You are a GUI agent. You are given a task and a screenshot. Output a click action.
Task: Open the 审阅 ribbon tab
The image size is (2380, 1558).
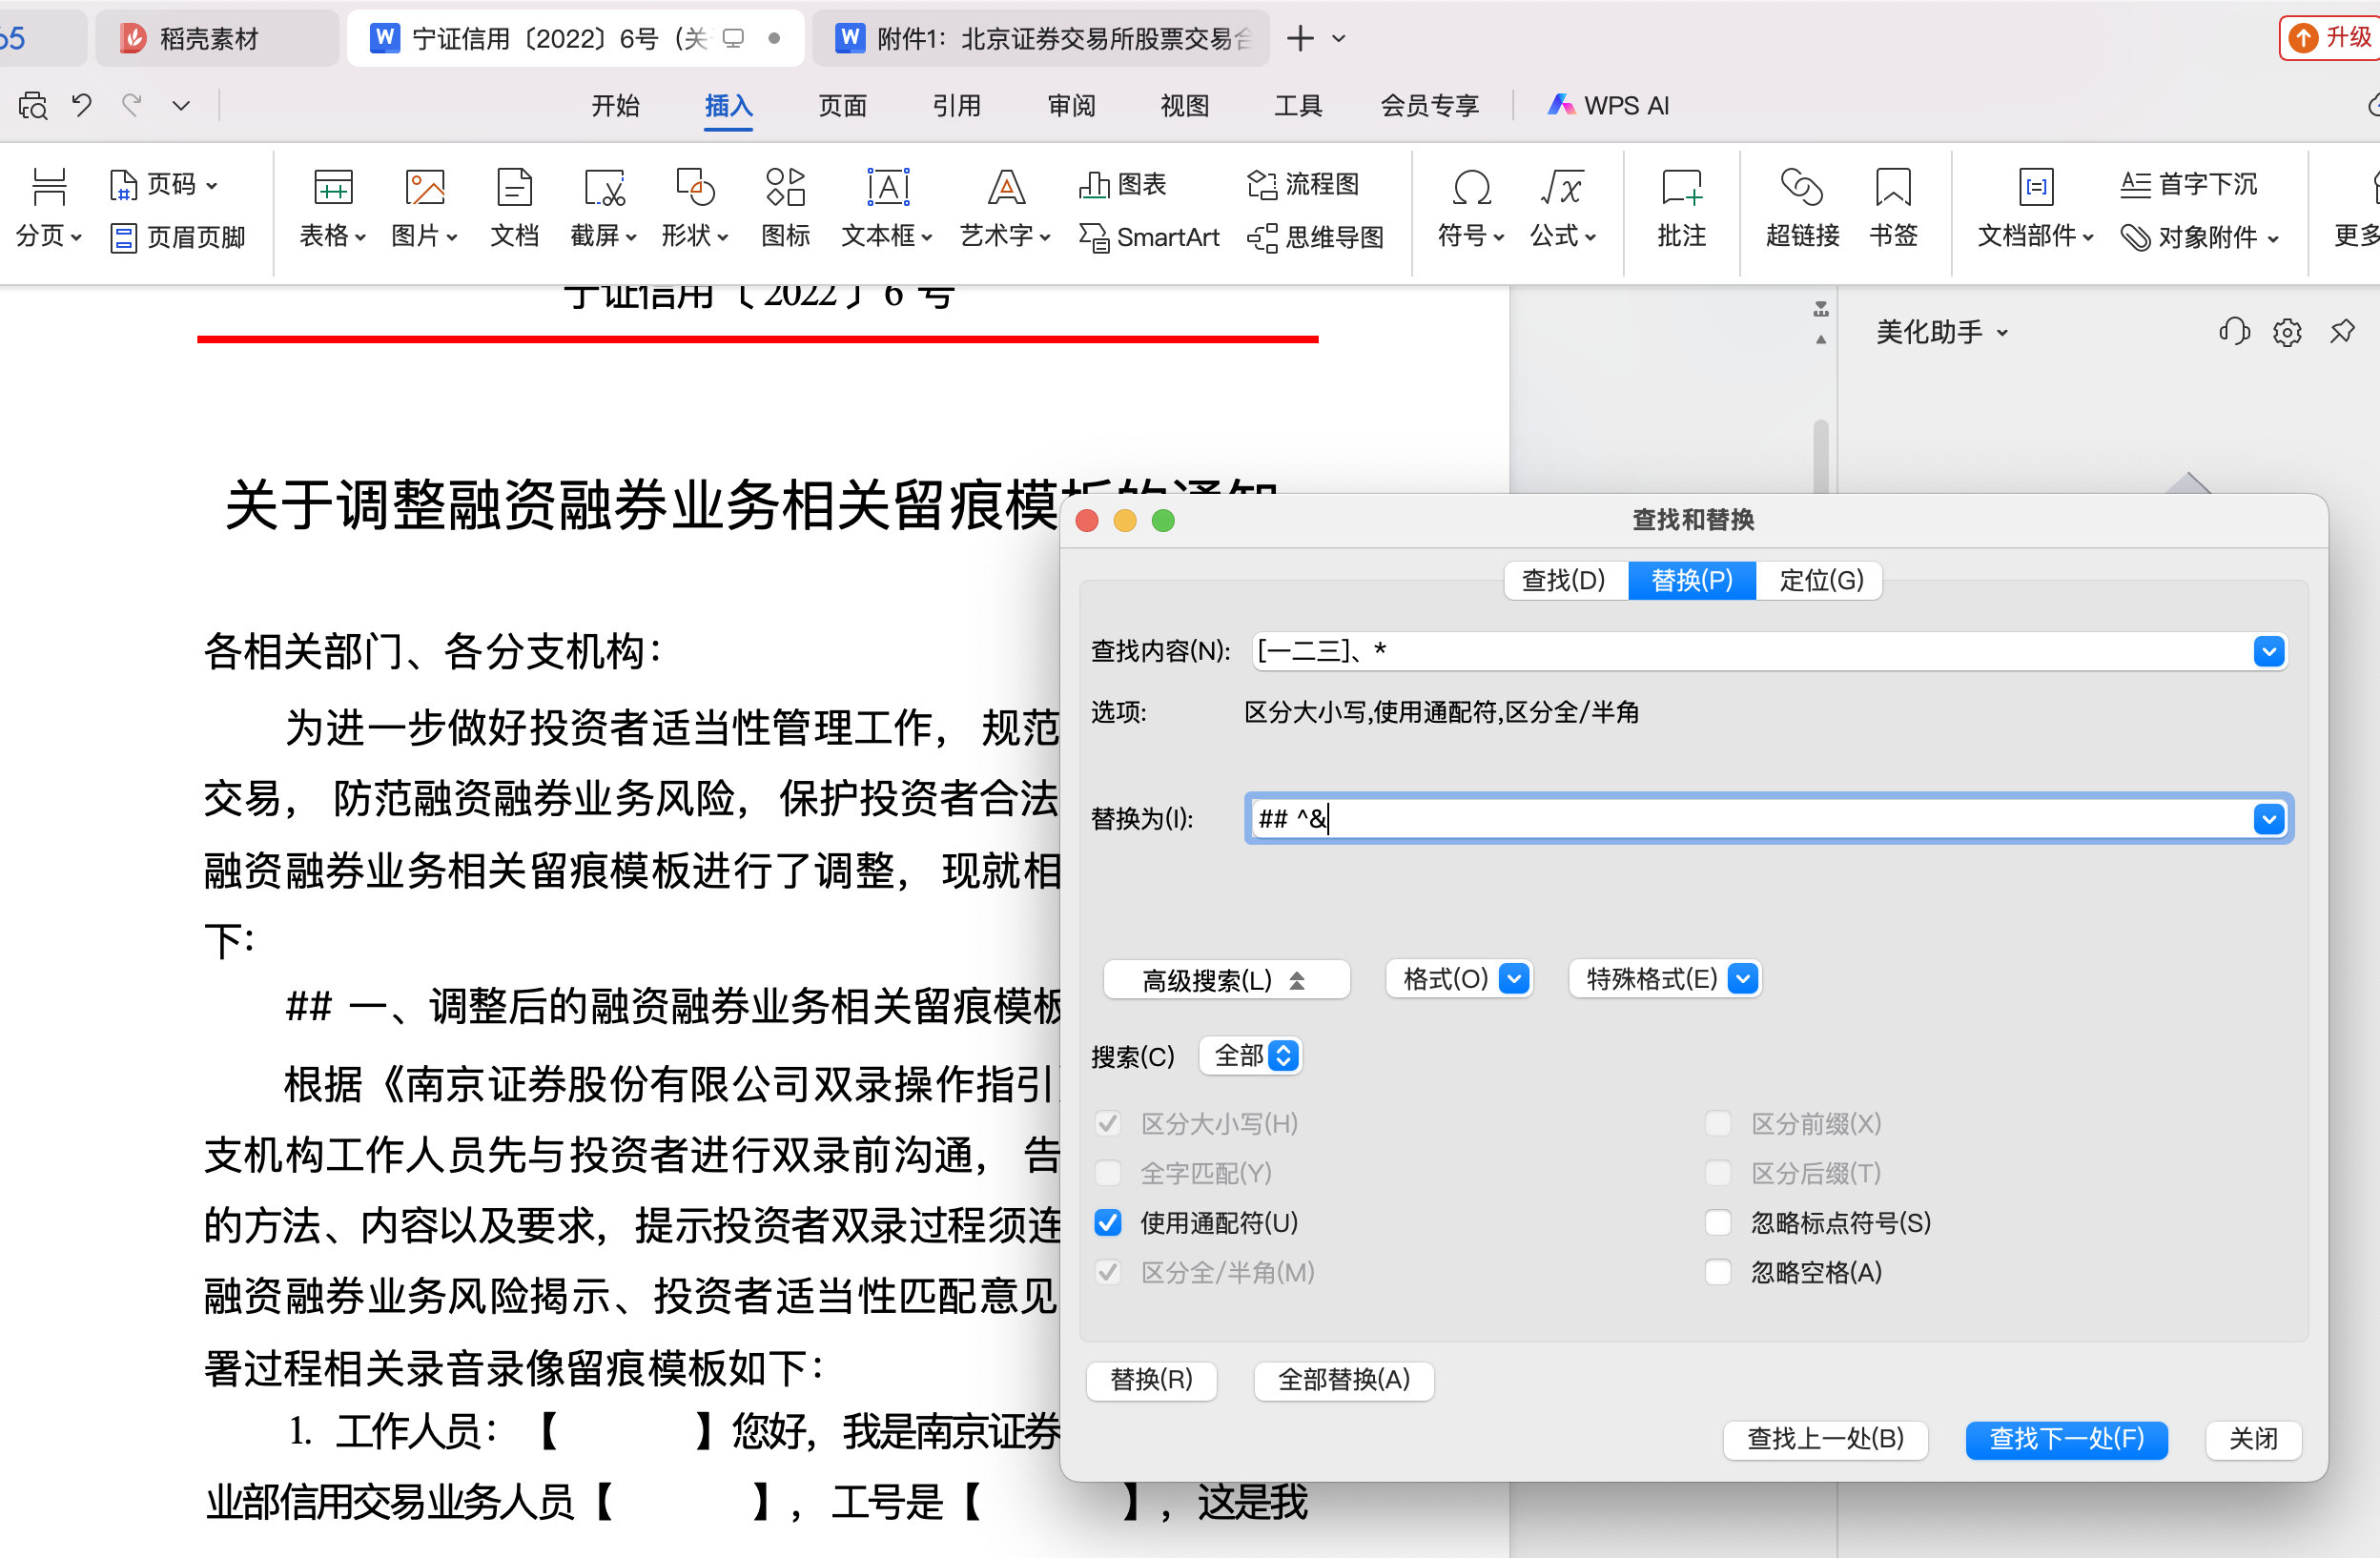(1071, 105)
